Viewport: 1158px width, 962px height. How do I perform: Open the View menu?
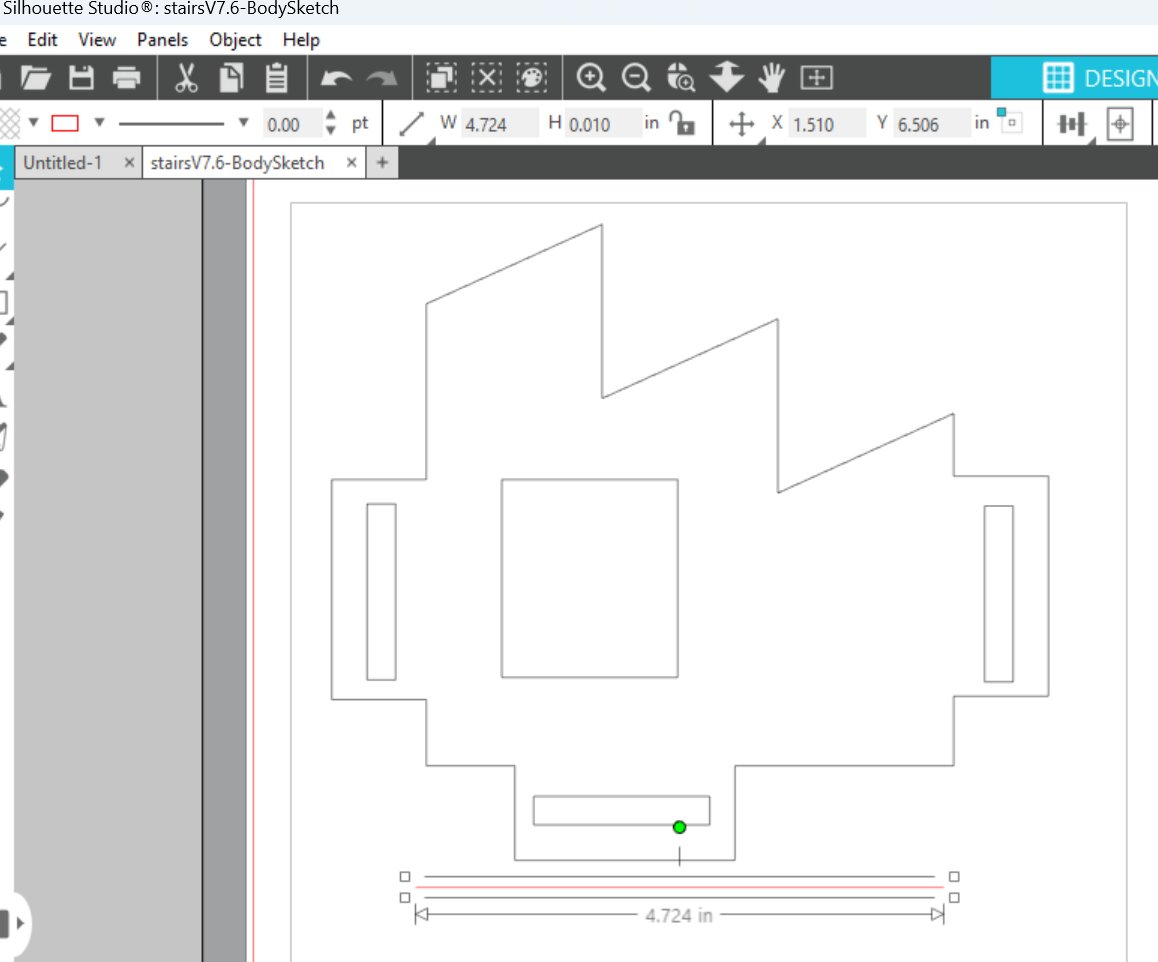[97, 40]
